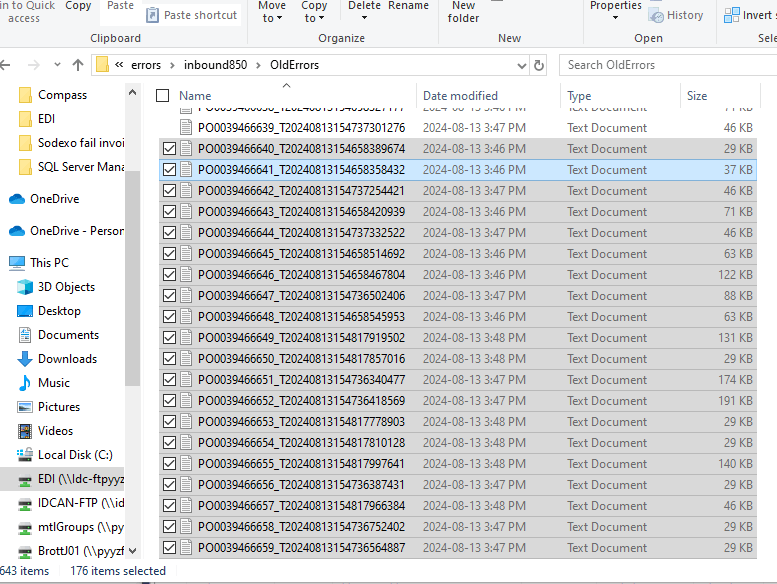Viewport: 777px width, 584px height.
Task: Uncheck file PO0039466652 checkbox
Action: tap(169, 401)
